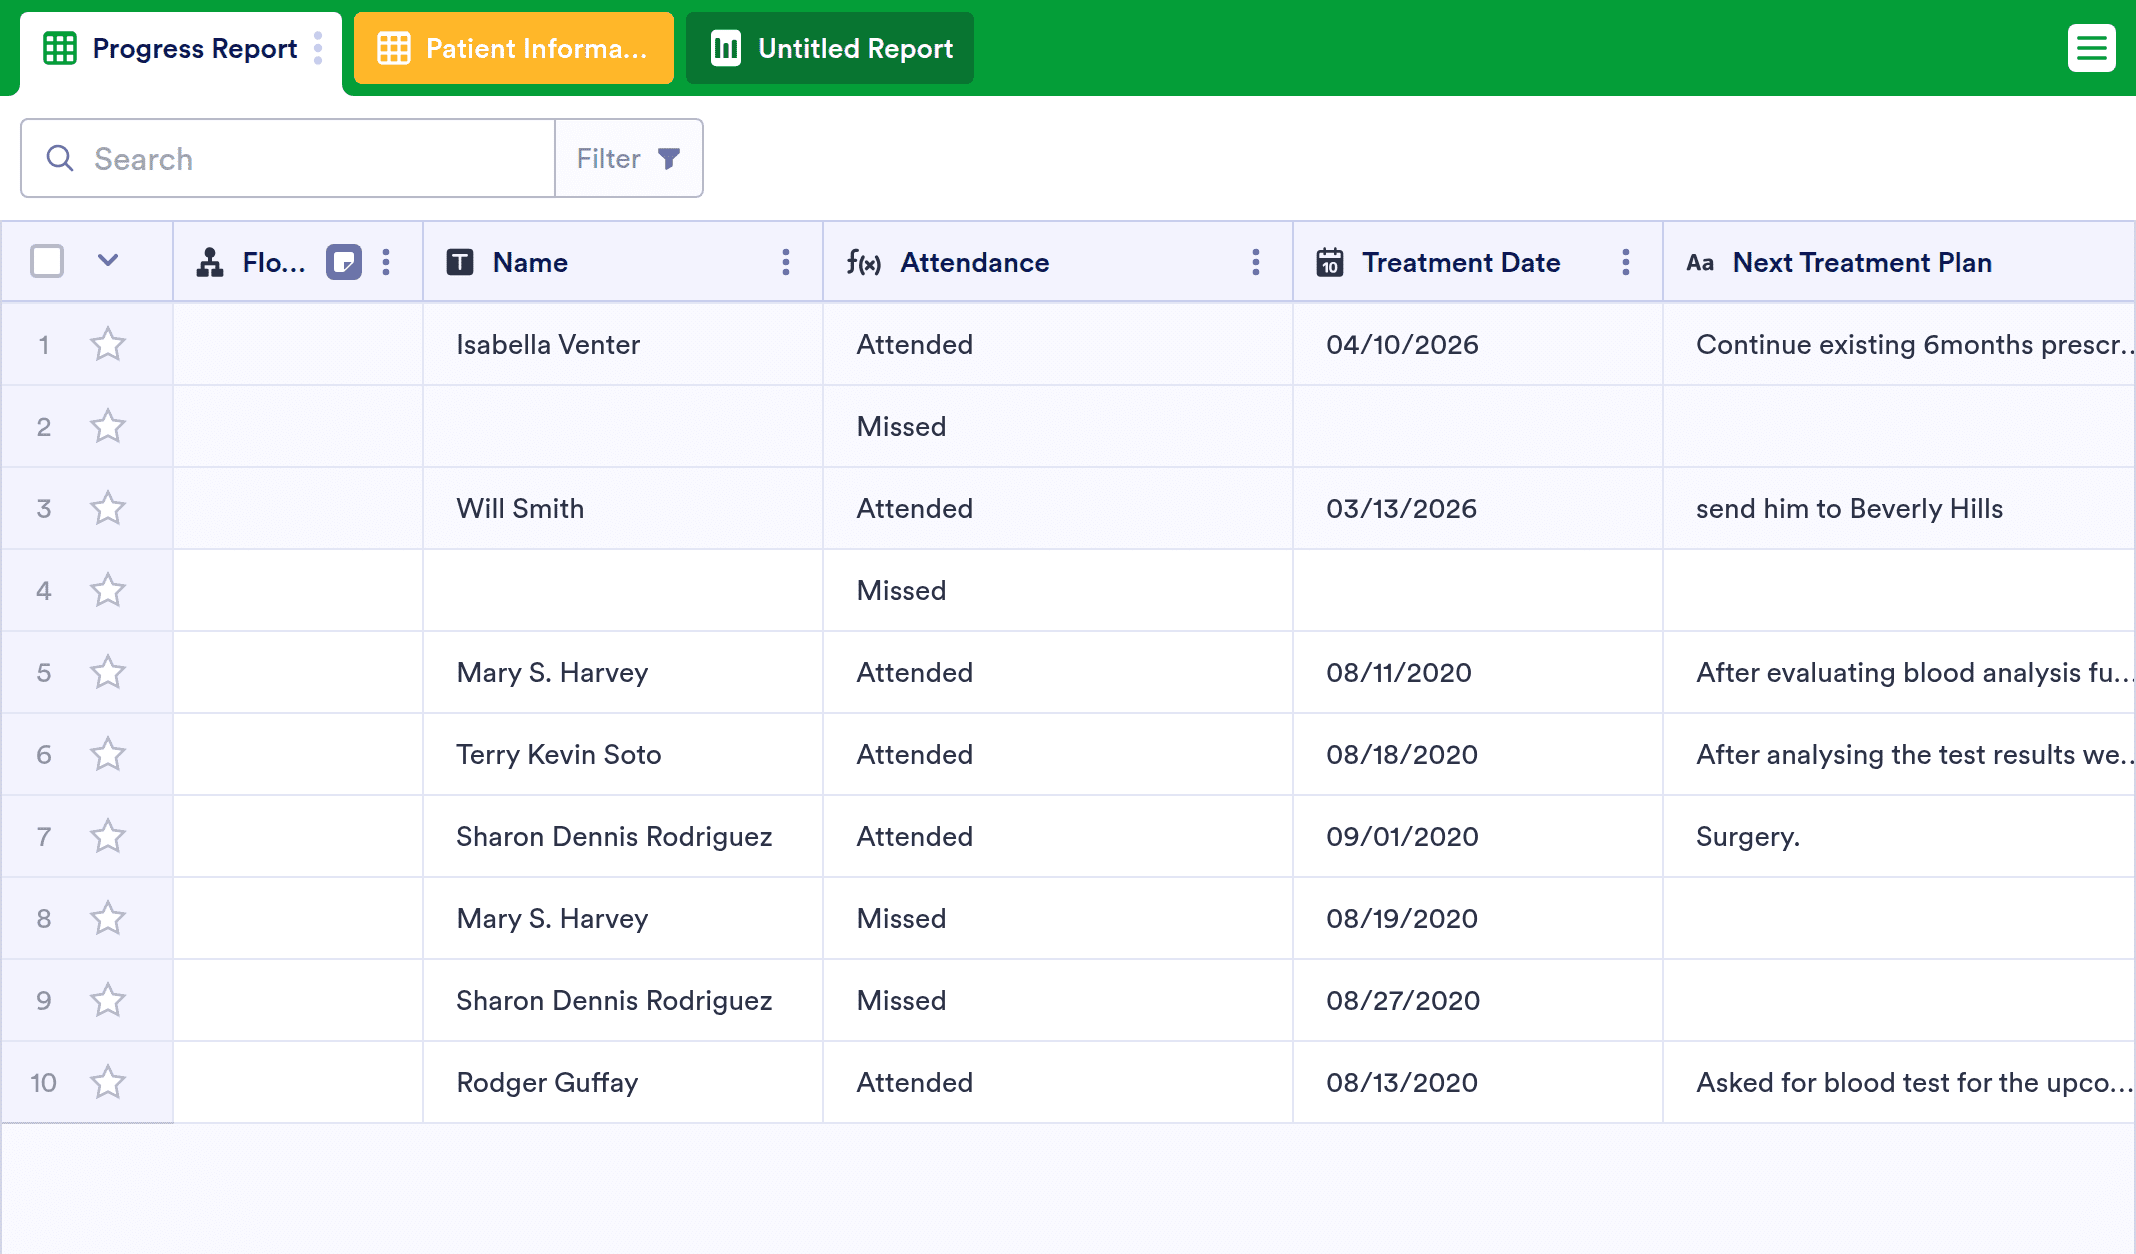Image resolution: width=2136 pixels, height=1254 pixels.
Task: Open the hamburger menu at top right
Action: pos(2091,48)
